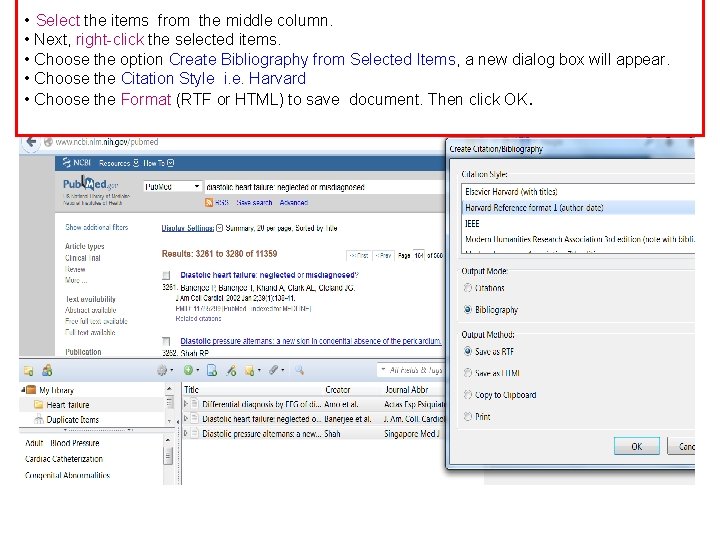Image resolution: width=720 pixels, height=540 pixels.
Task: Click the Cardiac Catheterization tag
Action: [x=64, y=459]
